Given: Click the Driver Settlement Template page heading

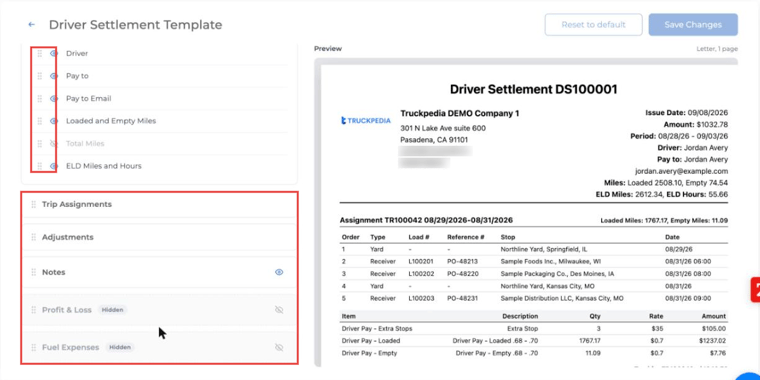Looking at the screenshot, I should coord(136,25).
